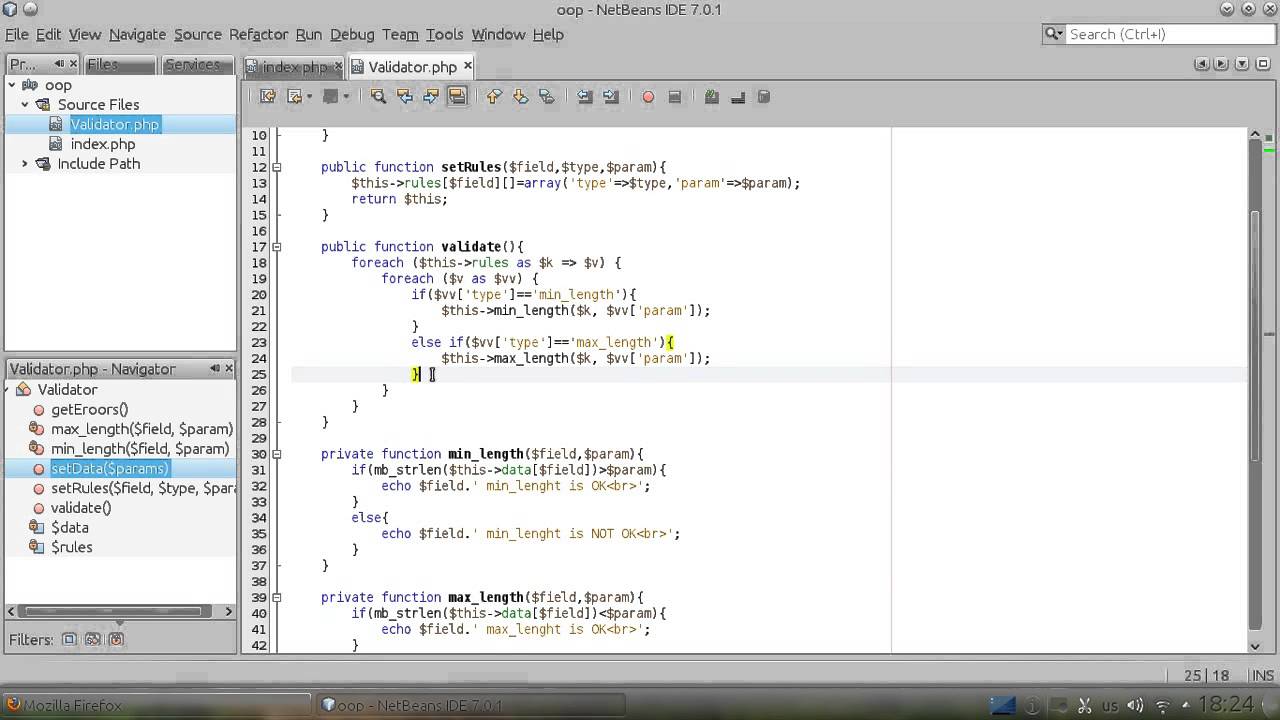This screenshot has width=1280, height=720.
Task: Close the Validator.php editor tab
Action: pos(467,66)
